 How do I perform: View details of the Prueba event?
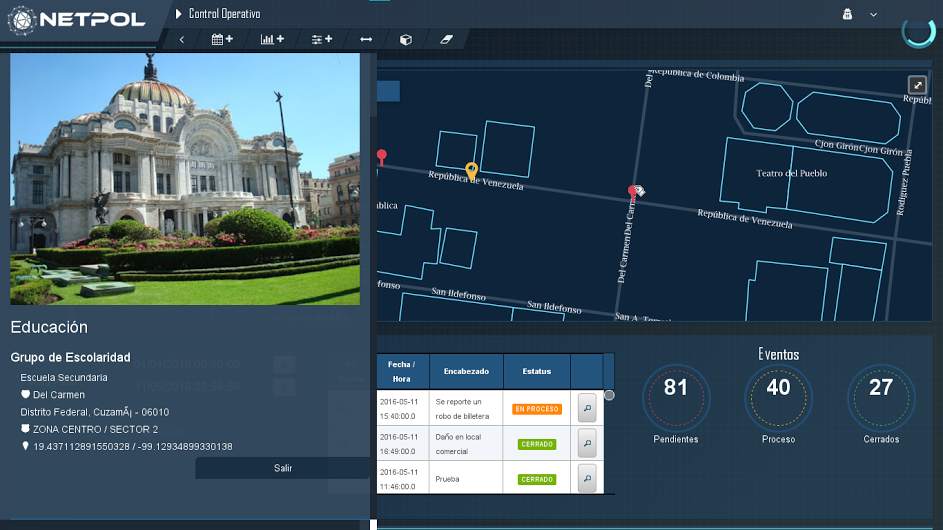(x=587, y=478)
